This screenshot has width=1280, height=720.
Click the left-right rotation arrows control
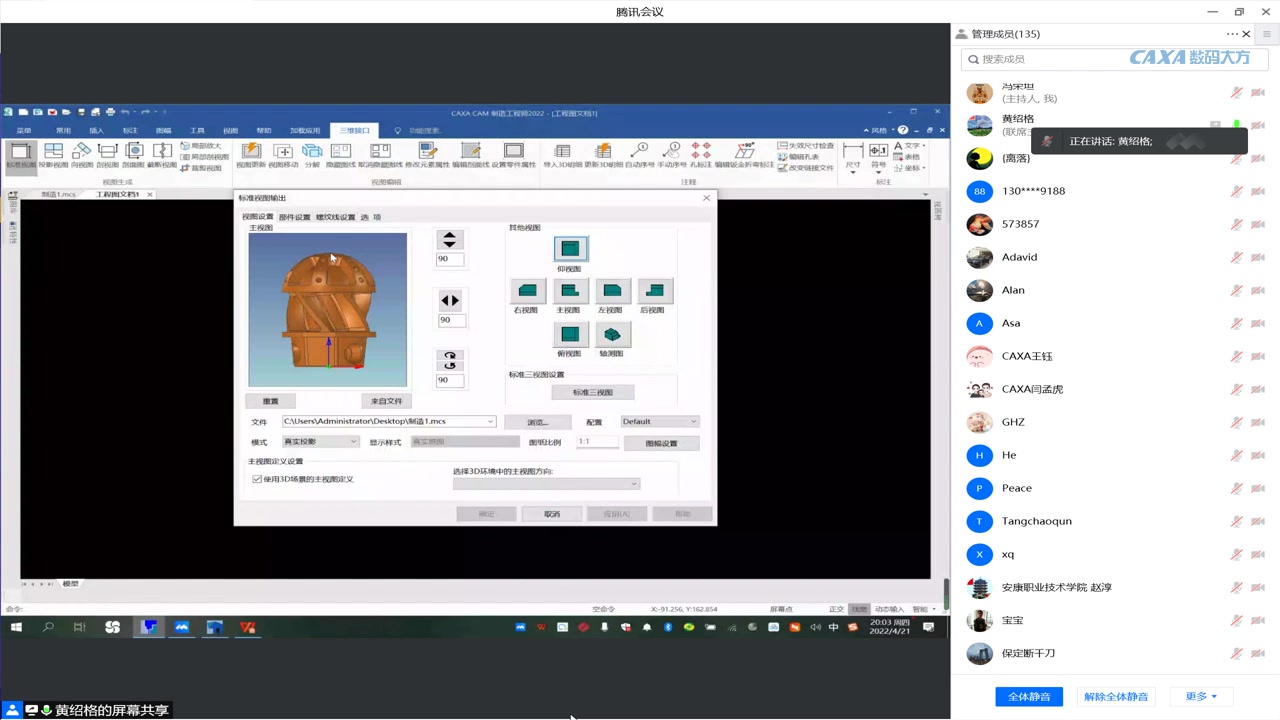coord(450,300)
